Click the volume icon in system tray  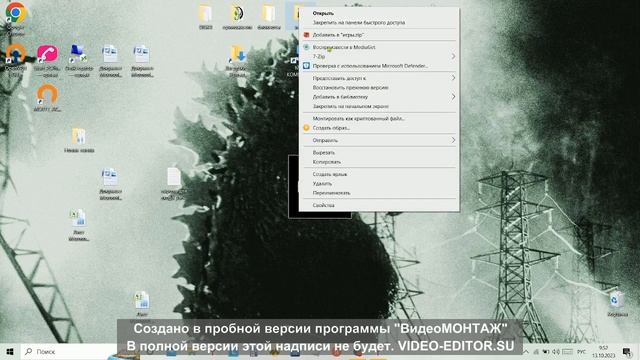(556, 351)
